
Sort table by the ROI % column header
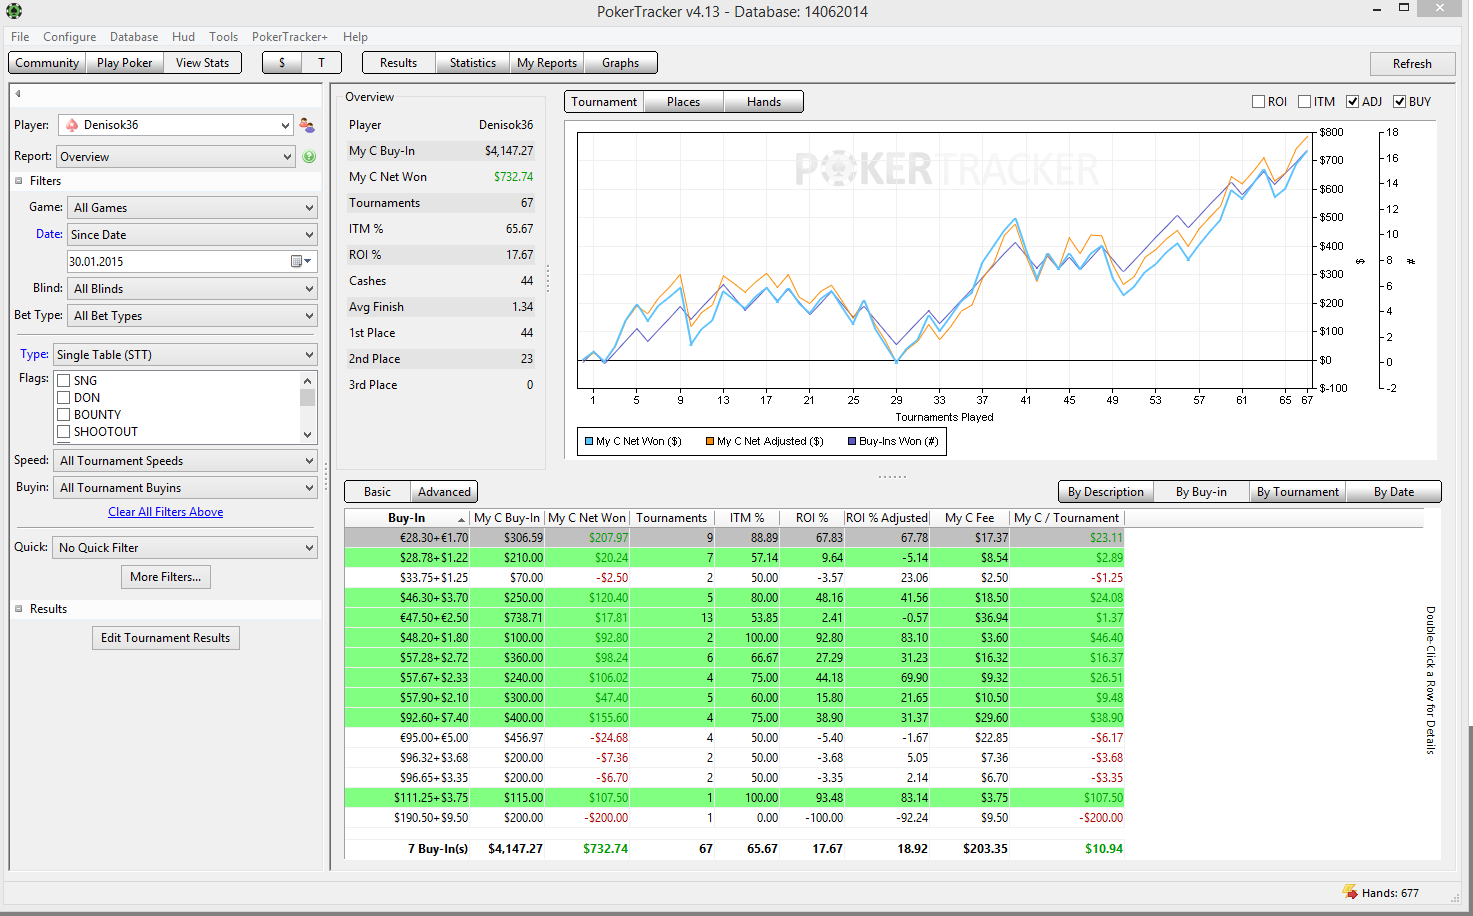[x=811, y=518]
